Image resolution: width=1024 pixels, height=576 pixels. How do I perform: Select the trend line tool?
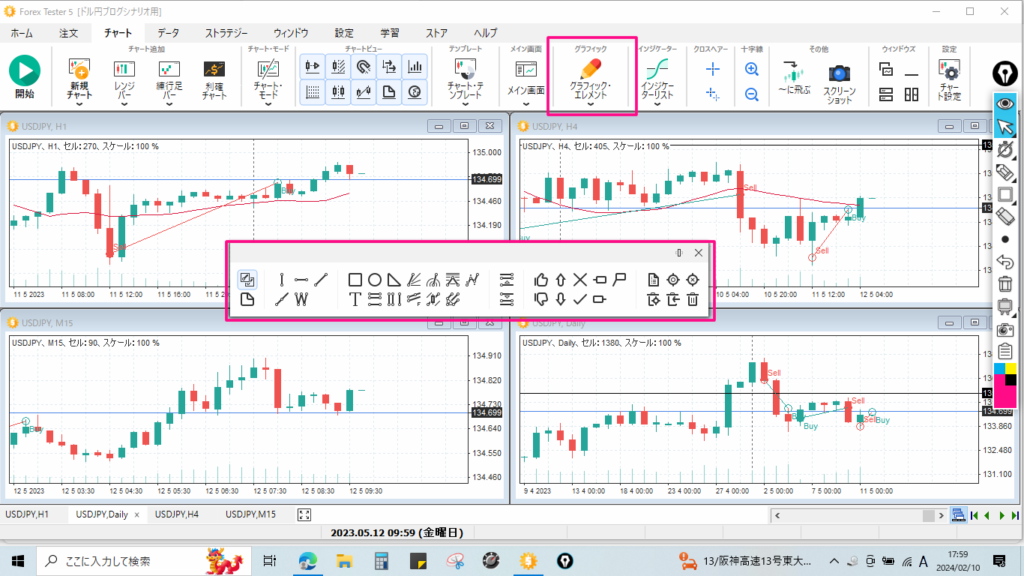point(321,280)
